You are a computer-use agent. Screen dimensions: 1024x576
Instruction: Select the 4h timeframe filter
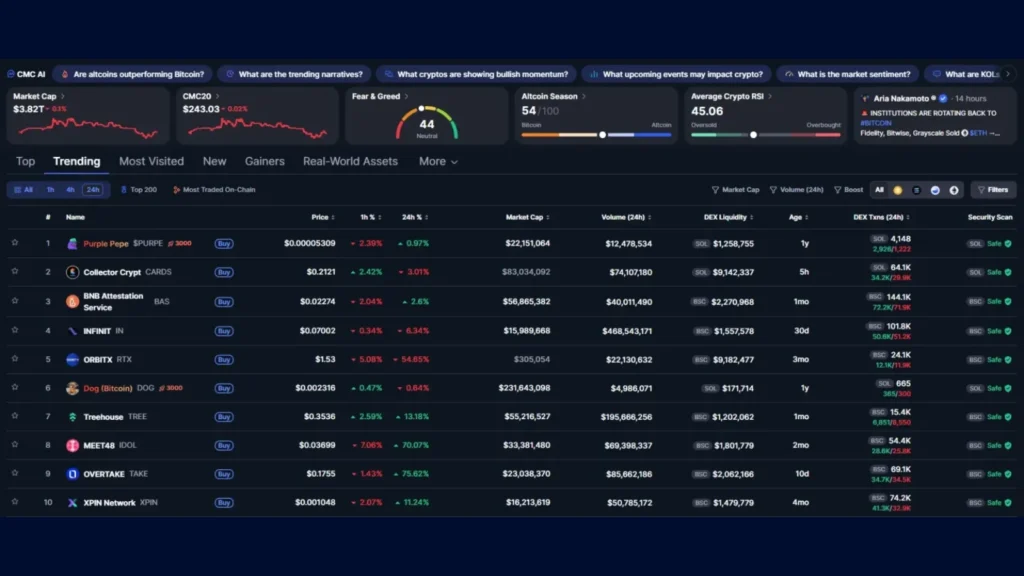click(x=70, y=190)
